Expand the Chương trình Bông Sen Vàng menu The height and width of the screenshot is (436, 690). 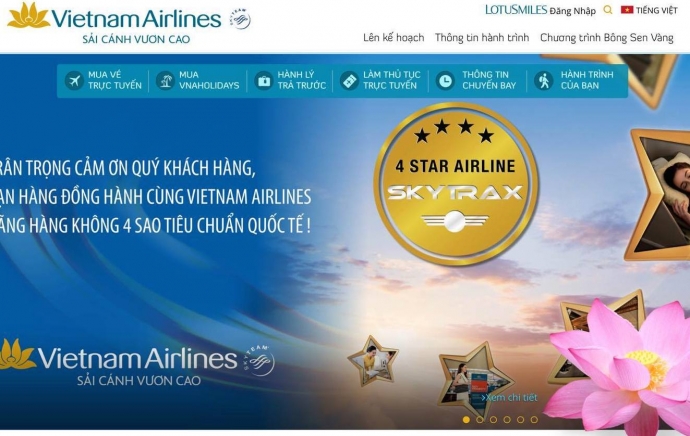point(607,38)
